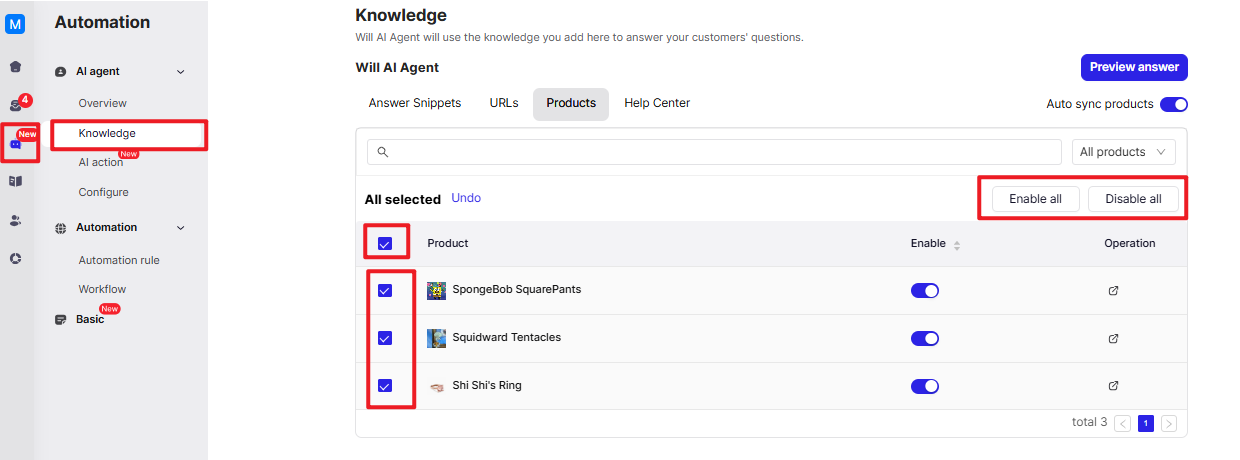
Task: Switch to the Answer Snippets tab
Action: [415, 103]
